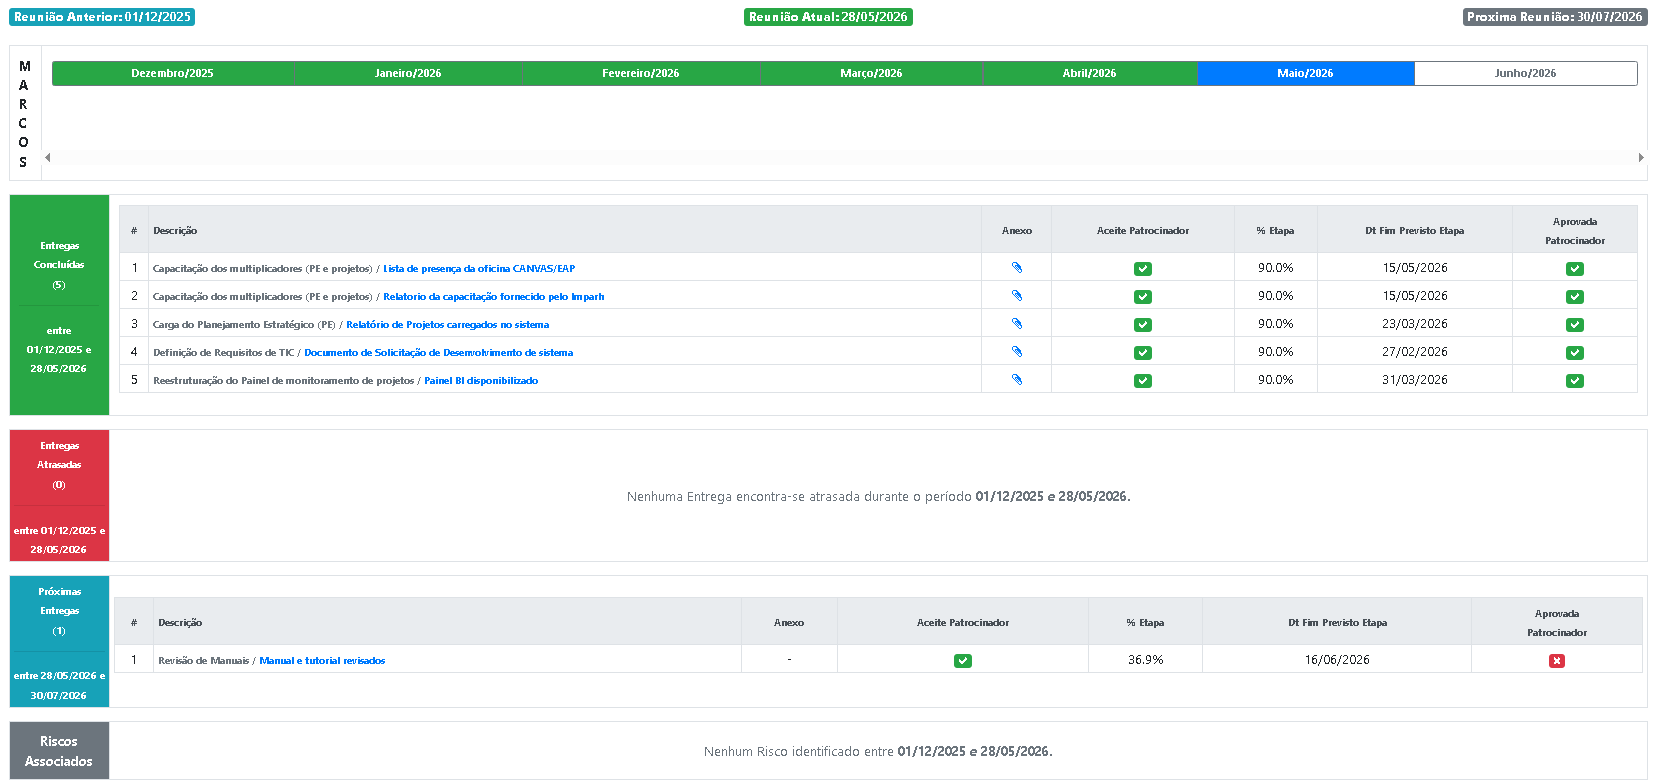
Task: Click Riscos Associados panel
Action: pos(59,751)
